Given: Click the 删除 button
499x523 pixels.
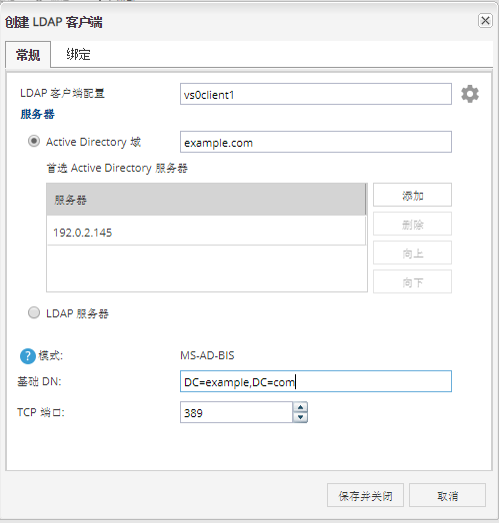Looking at the screenshot, I should pos(412,224).
